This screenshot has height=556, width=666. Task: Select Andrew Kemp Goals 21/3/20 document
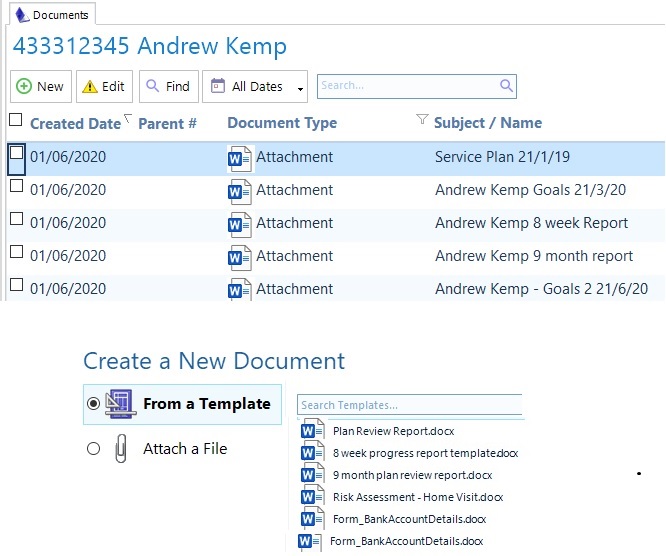pyautogui.click(x=531, y=190)
